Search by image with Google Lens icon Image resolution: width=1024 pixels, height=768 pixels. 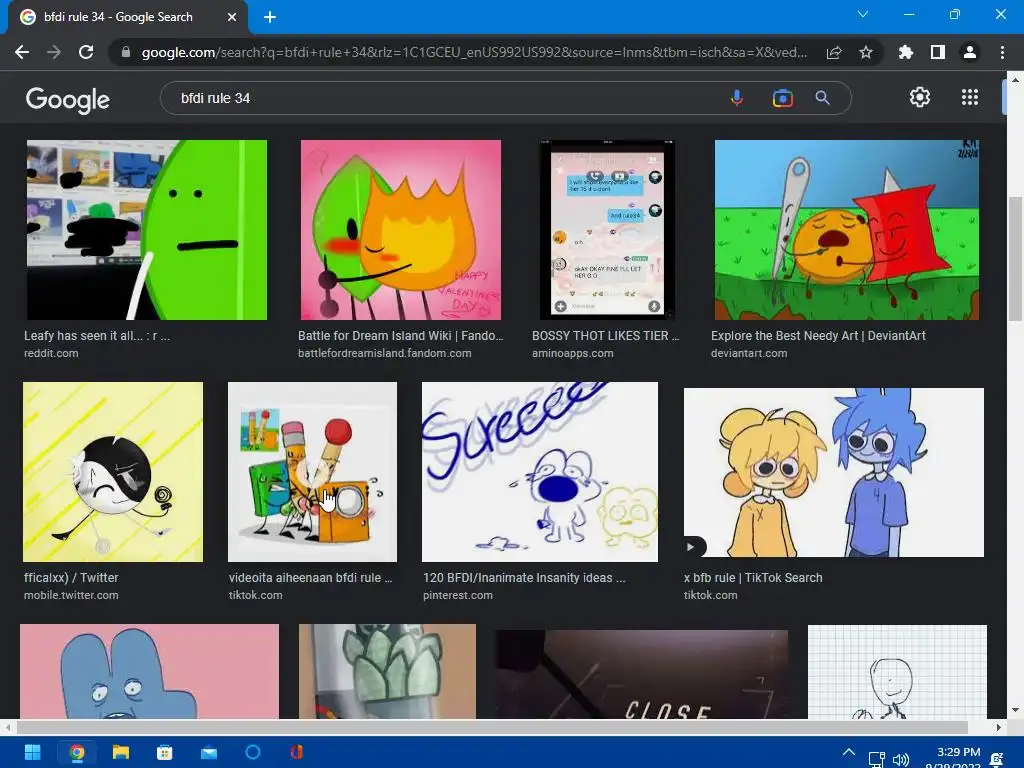782,98
